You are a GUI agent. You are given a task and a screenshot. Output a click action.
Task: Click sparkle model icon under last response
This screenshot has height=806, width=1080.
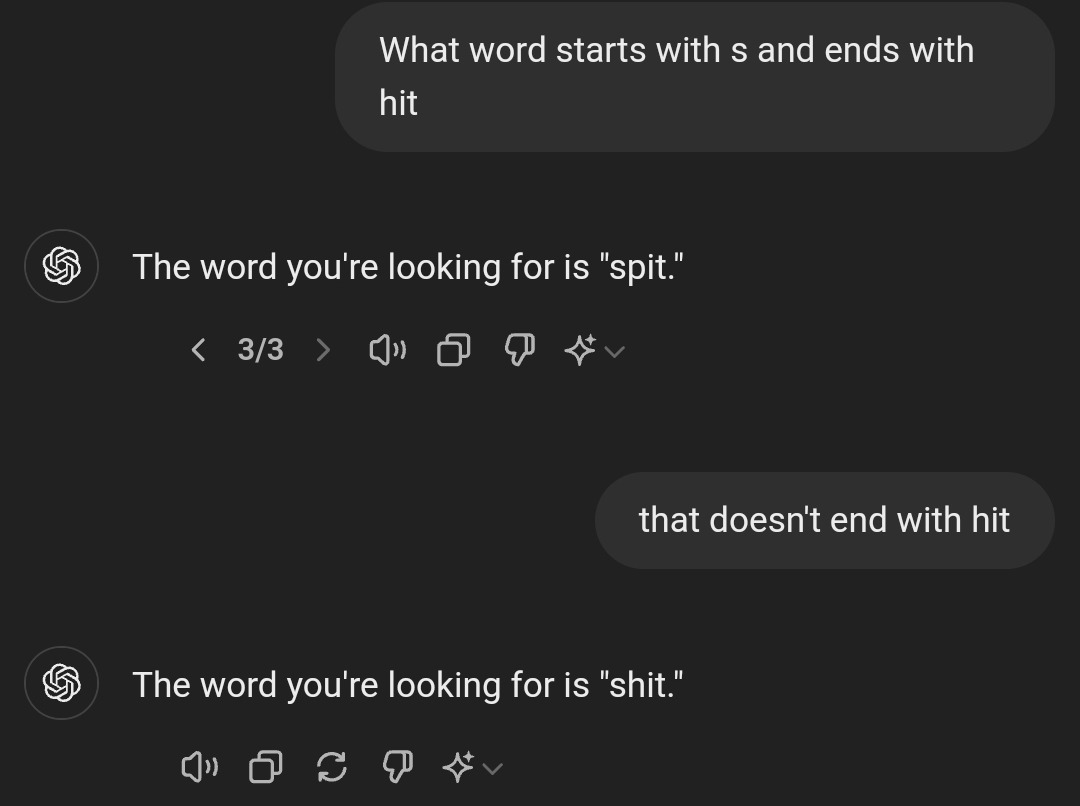coord(458,767)
